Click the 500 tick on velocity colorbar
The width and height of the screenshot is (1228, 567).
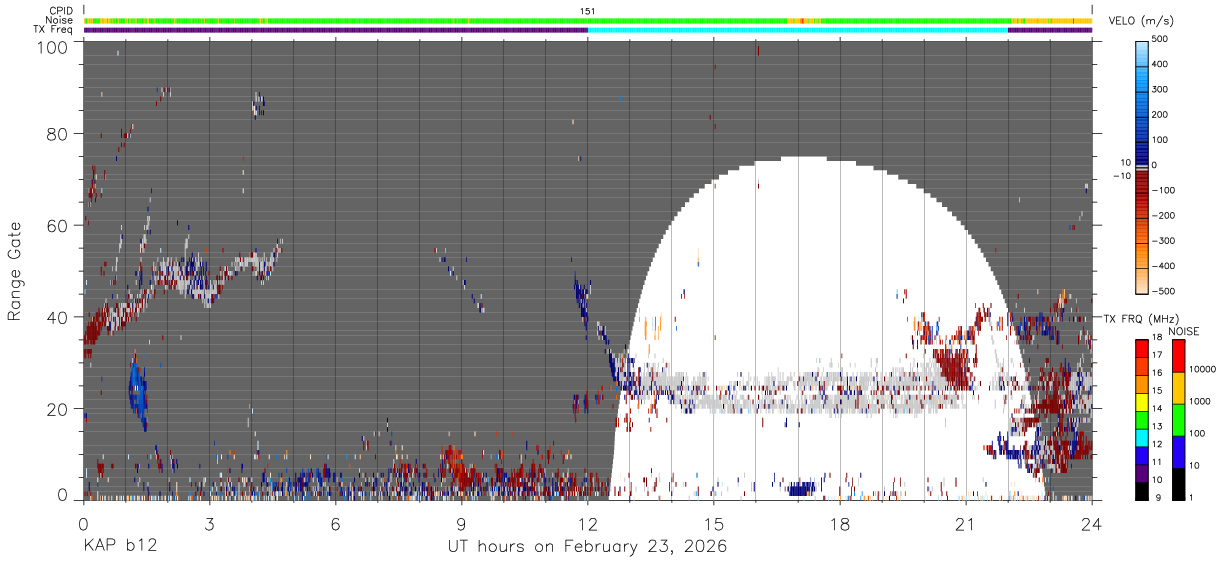pos(1162,39)
